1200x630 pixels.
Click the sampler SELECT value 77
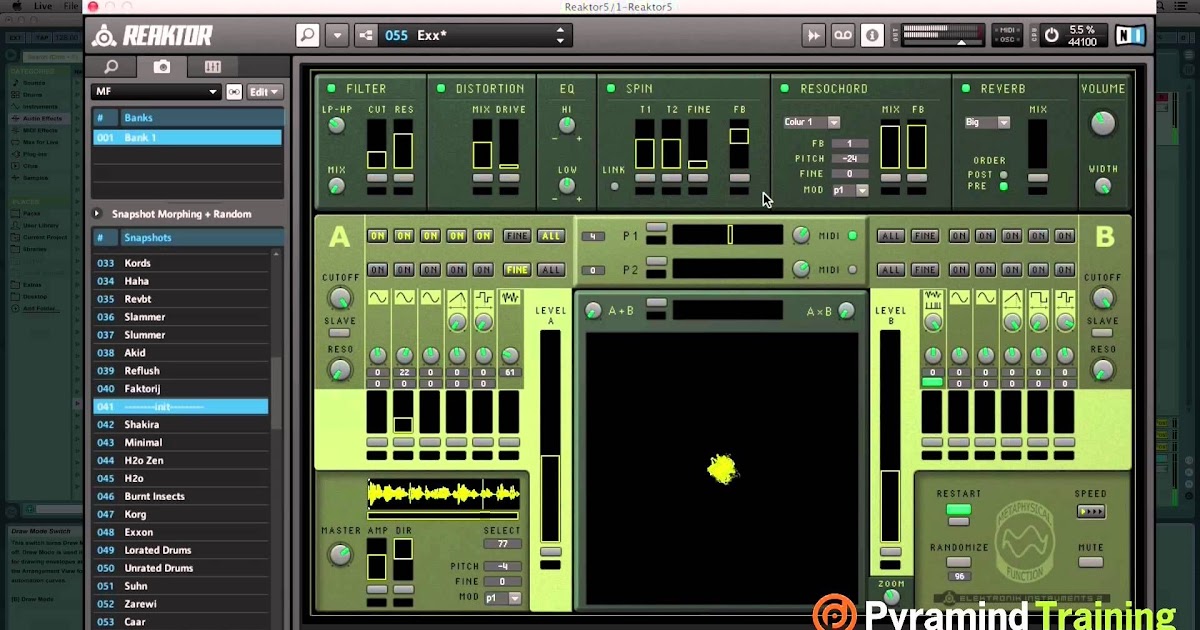[503, 544]
